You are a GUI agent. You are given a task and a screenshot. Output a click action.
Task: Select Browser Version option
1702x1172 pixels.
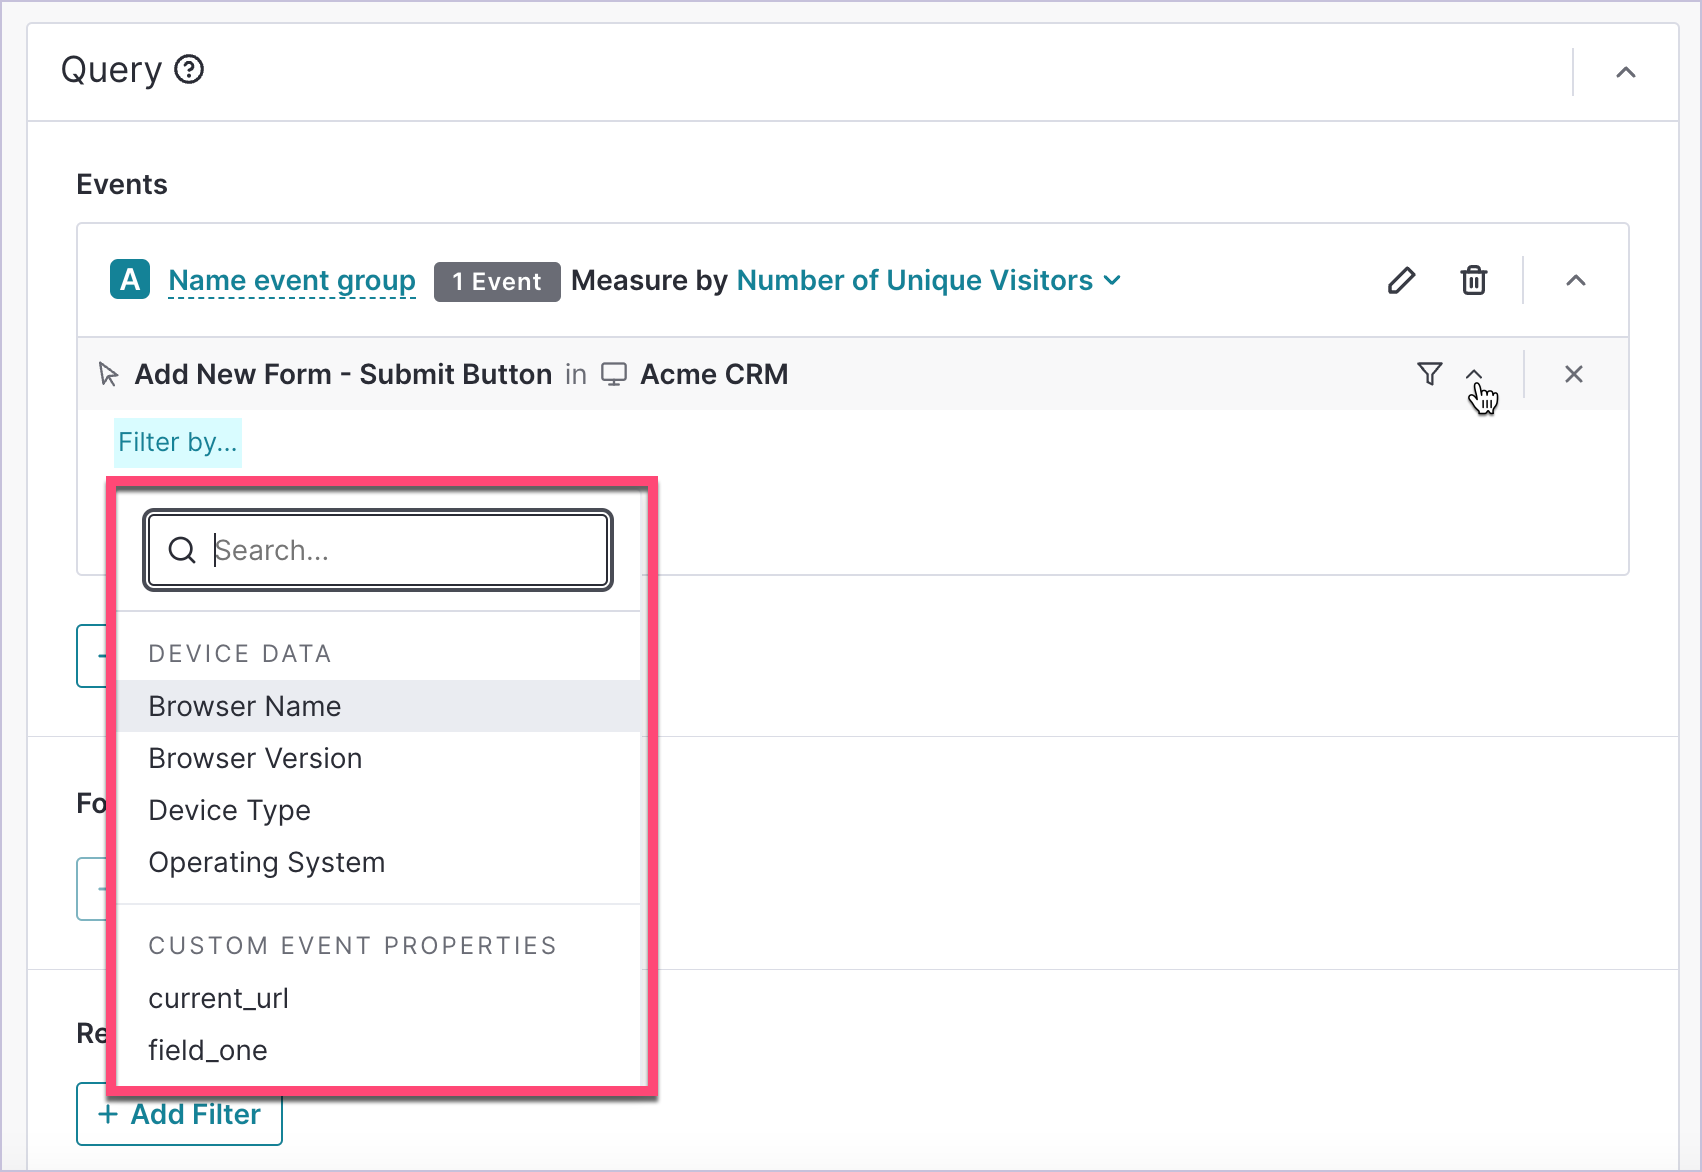point(255,758)
